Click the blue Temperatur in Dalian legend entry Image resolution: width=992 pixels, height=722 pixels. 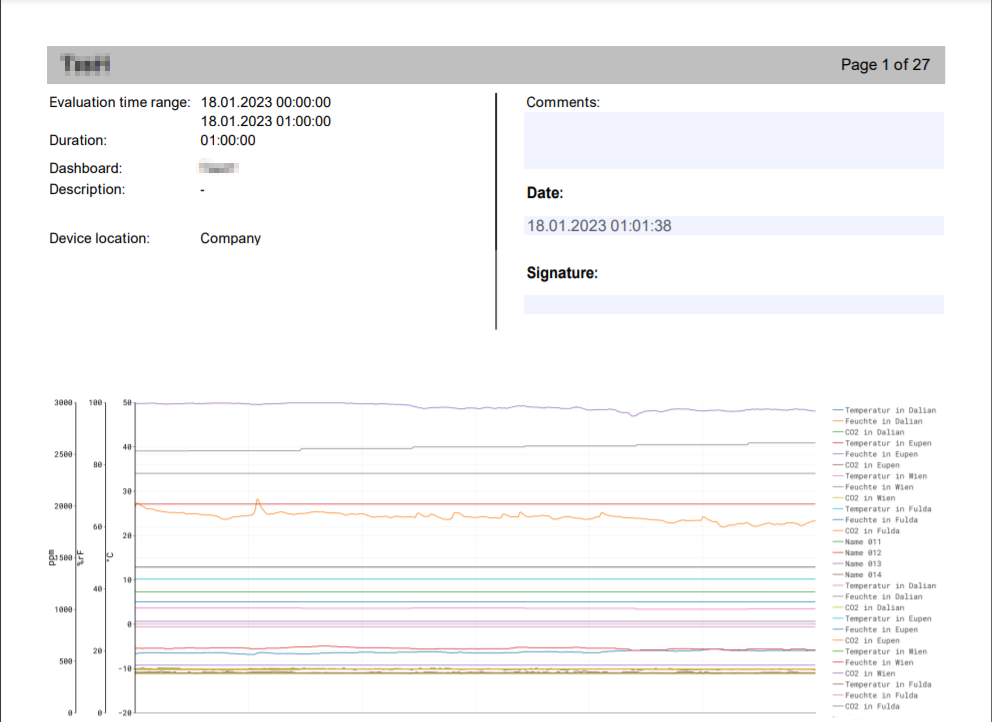[889, 410]
